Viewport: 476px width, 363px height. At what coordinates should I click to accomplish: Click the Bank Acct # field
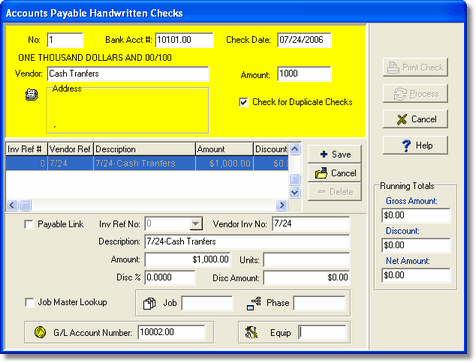point(184,40)
